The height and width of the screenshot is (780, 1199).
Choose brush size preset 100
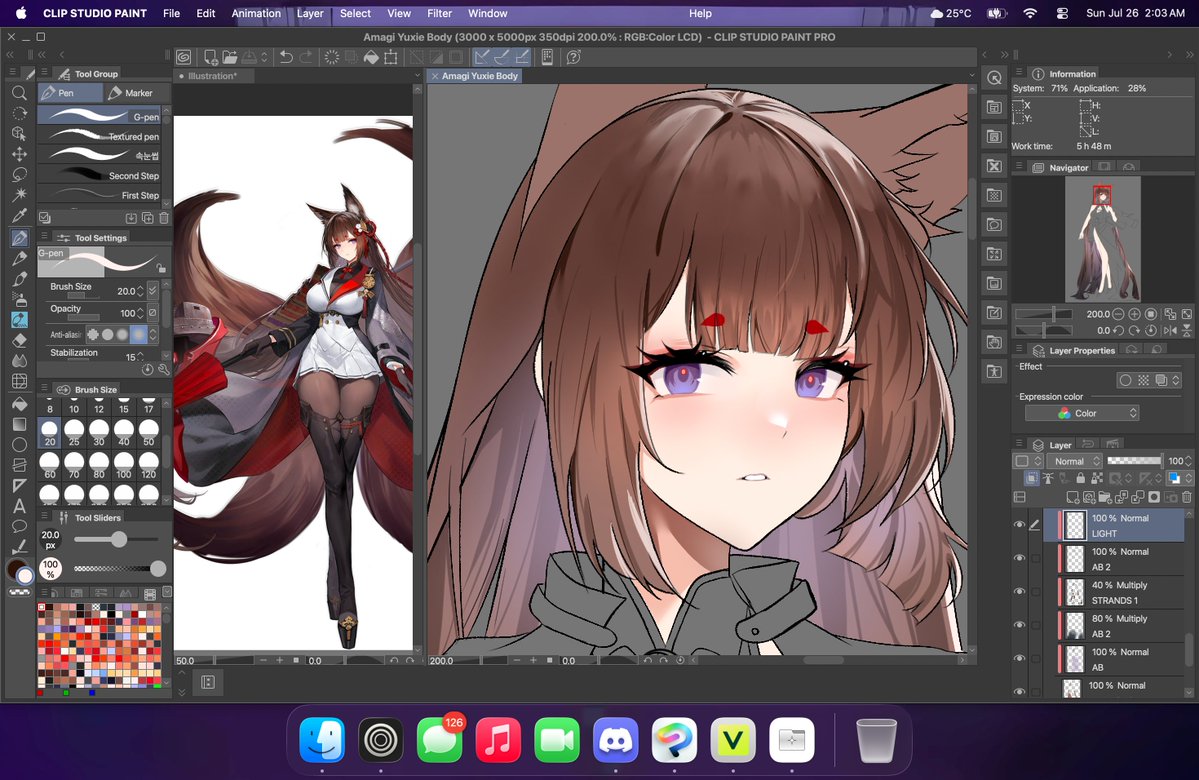[x=124, y=465]
